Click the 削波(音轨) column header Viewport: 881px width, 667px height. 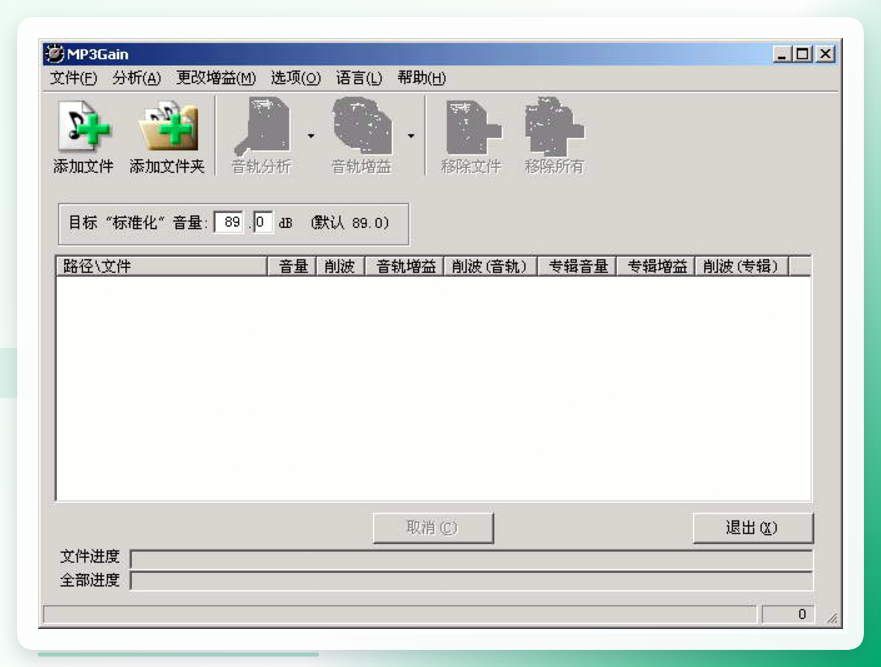pos(491,266)
